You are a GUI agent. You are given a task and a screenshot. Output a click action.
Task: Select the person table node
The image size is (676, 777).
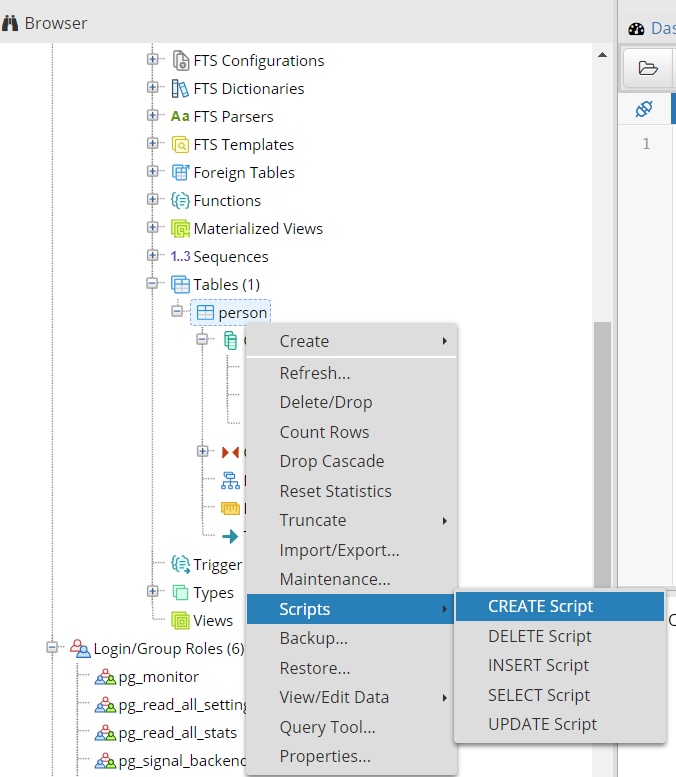[231, 313]
